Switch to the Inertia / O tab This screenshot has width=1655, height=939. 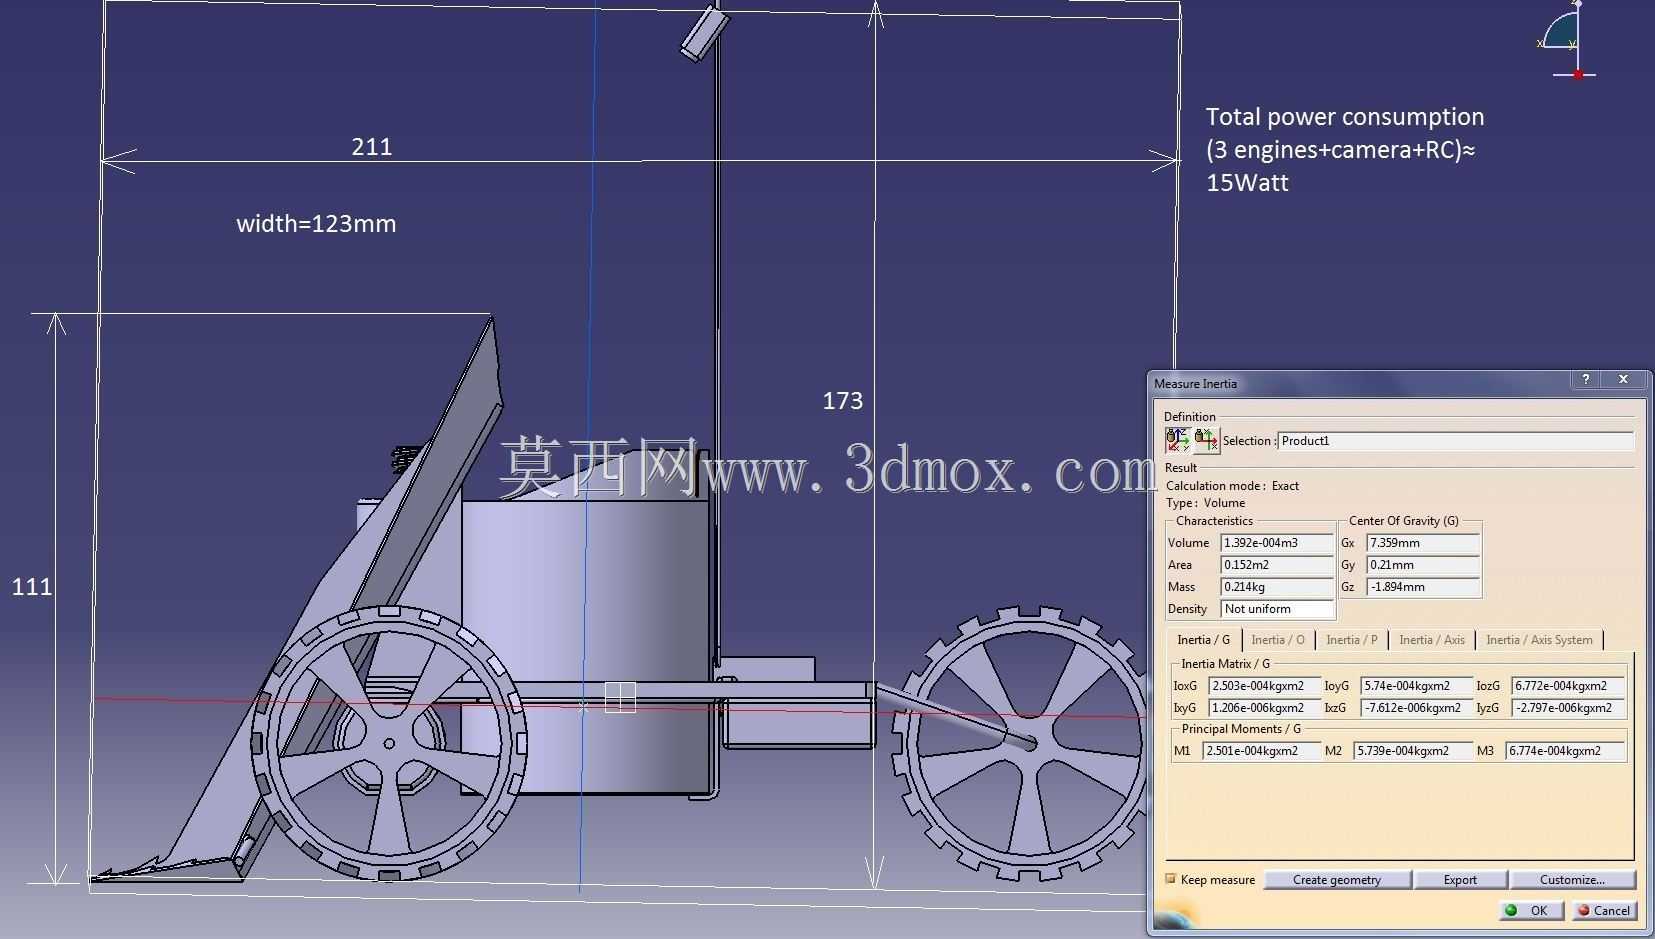click(x=1278, y=640)
